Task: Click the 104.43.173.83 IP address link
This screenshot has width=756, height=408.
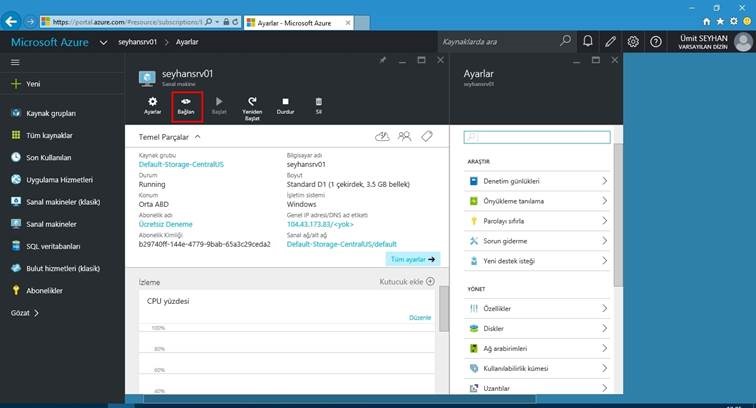Action: pos(320,224)
